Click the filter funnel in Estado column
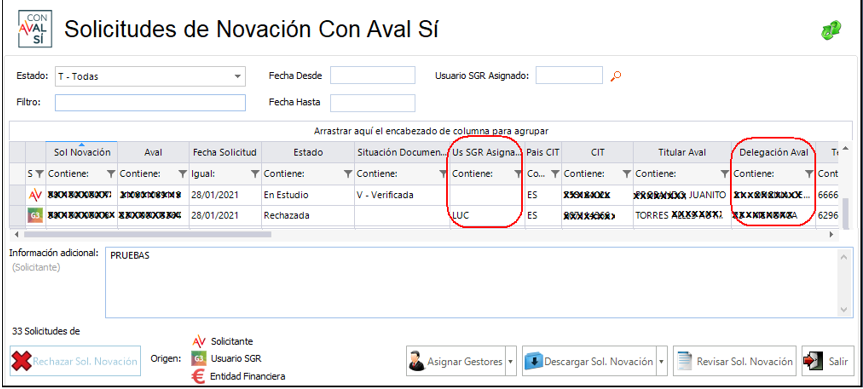Viewport: 863px width, 389px height. pos(348,174)
